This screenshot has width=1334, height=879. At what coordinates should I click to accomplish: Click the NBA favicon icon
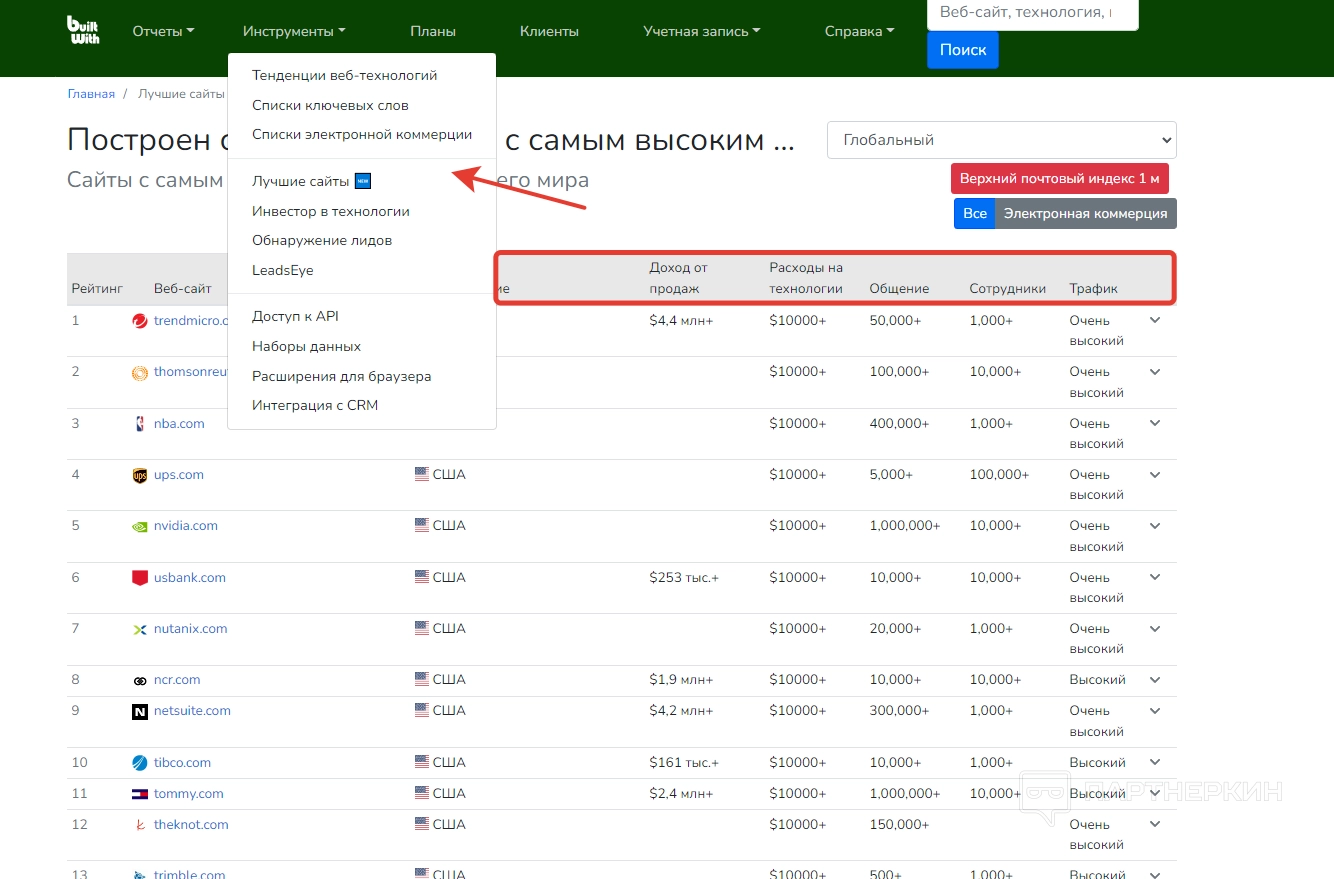[x=140, y=424]
